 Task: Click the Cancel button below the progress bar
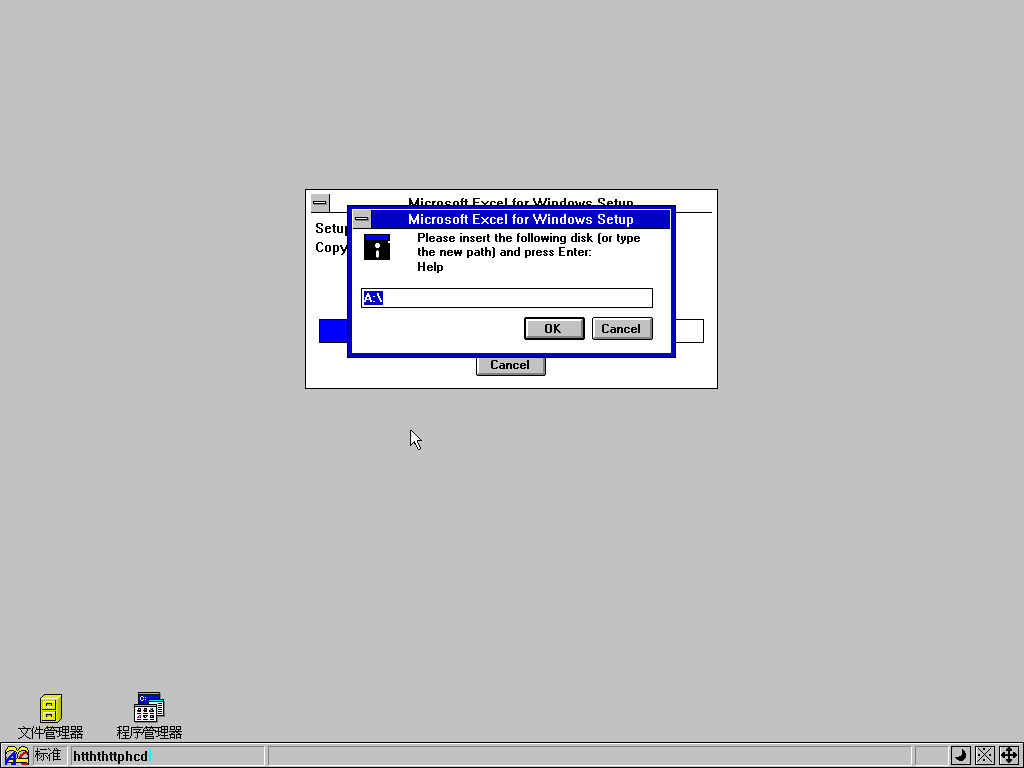[510, 365]
